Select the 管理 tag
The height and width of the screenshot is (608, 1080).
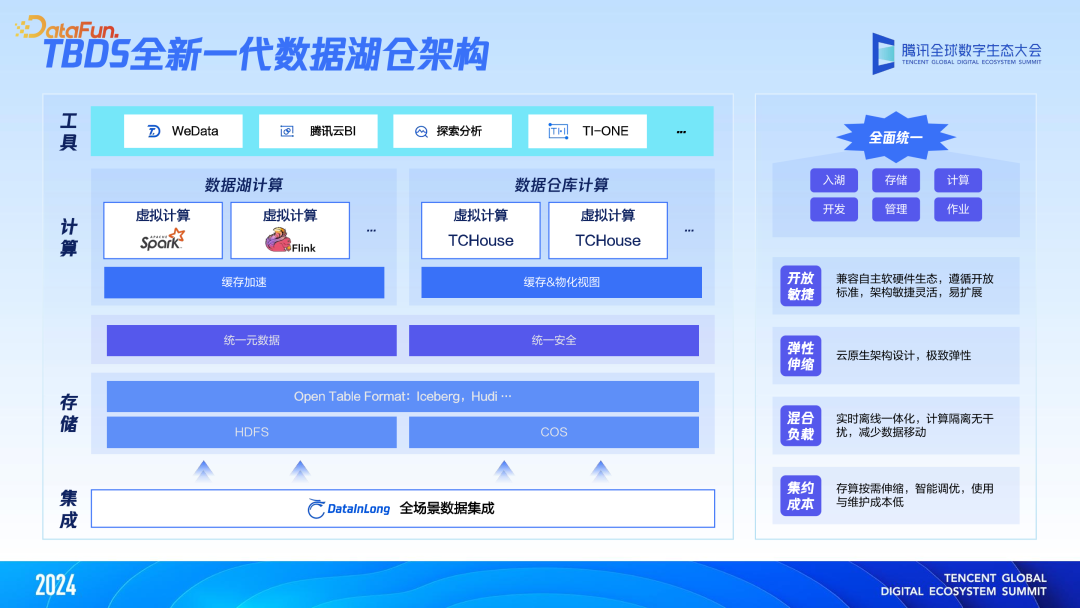click(x=896, y=209)
